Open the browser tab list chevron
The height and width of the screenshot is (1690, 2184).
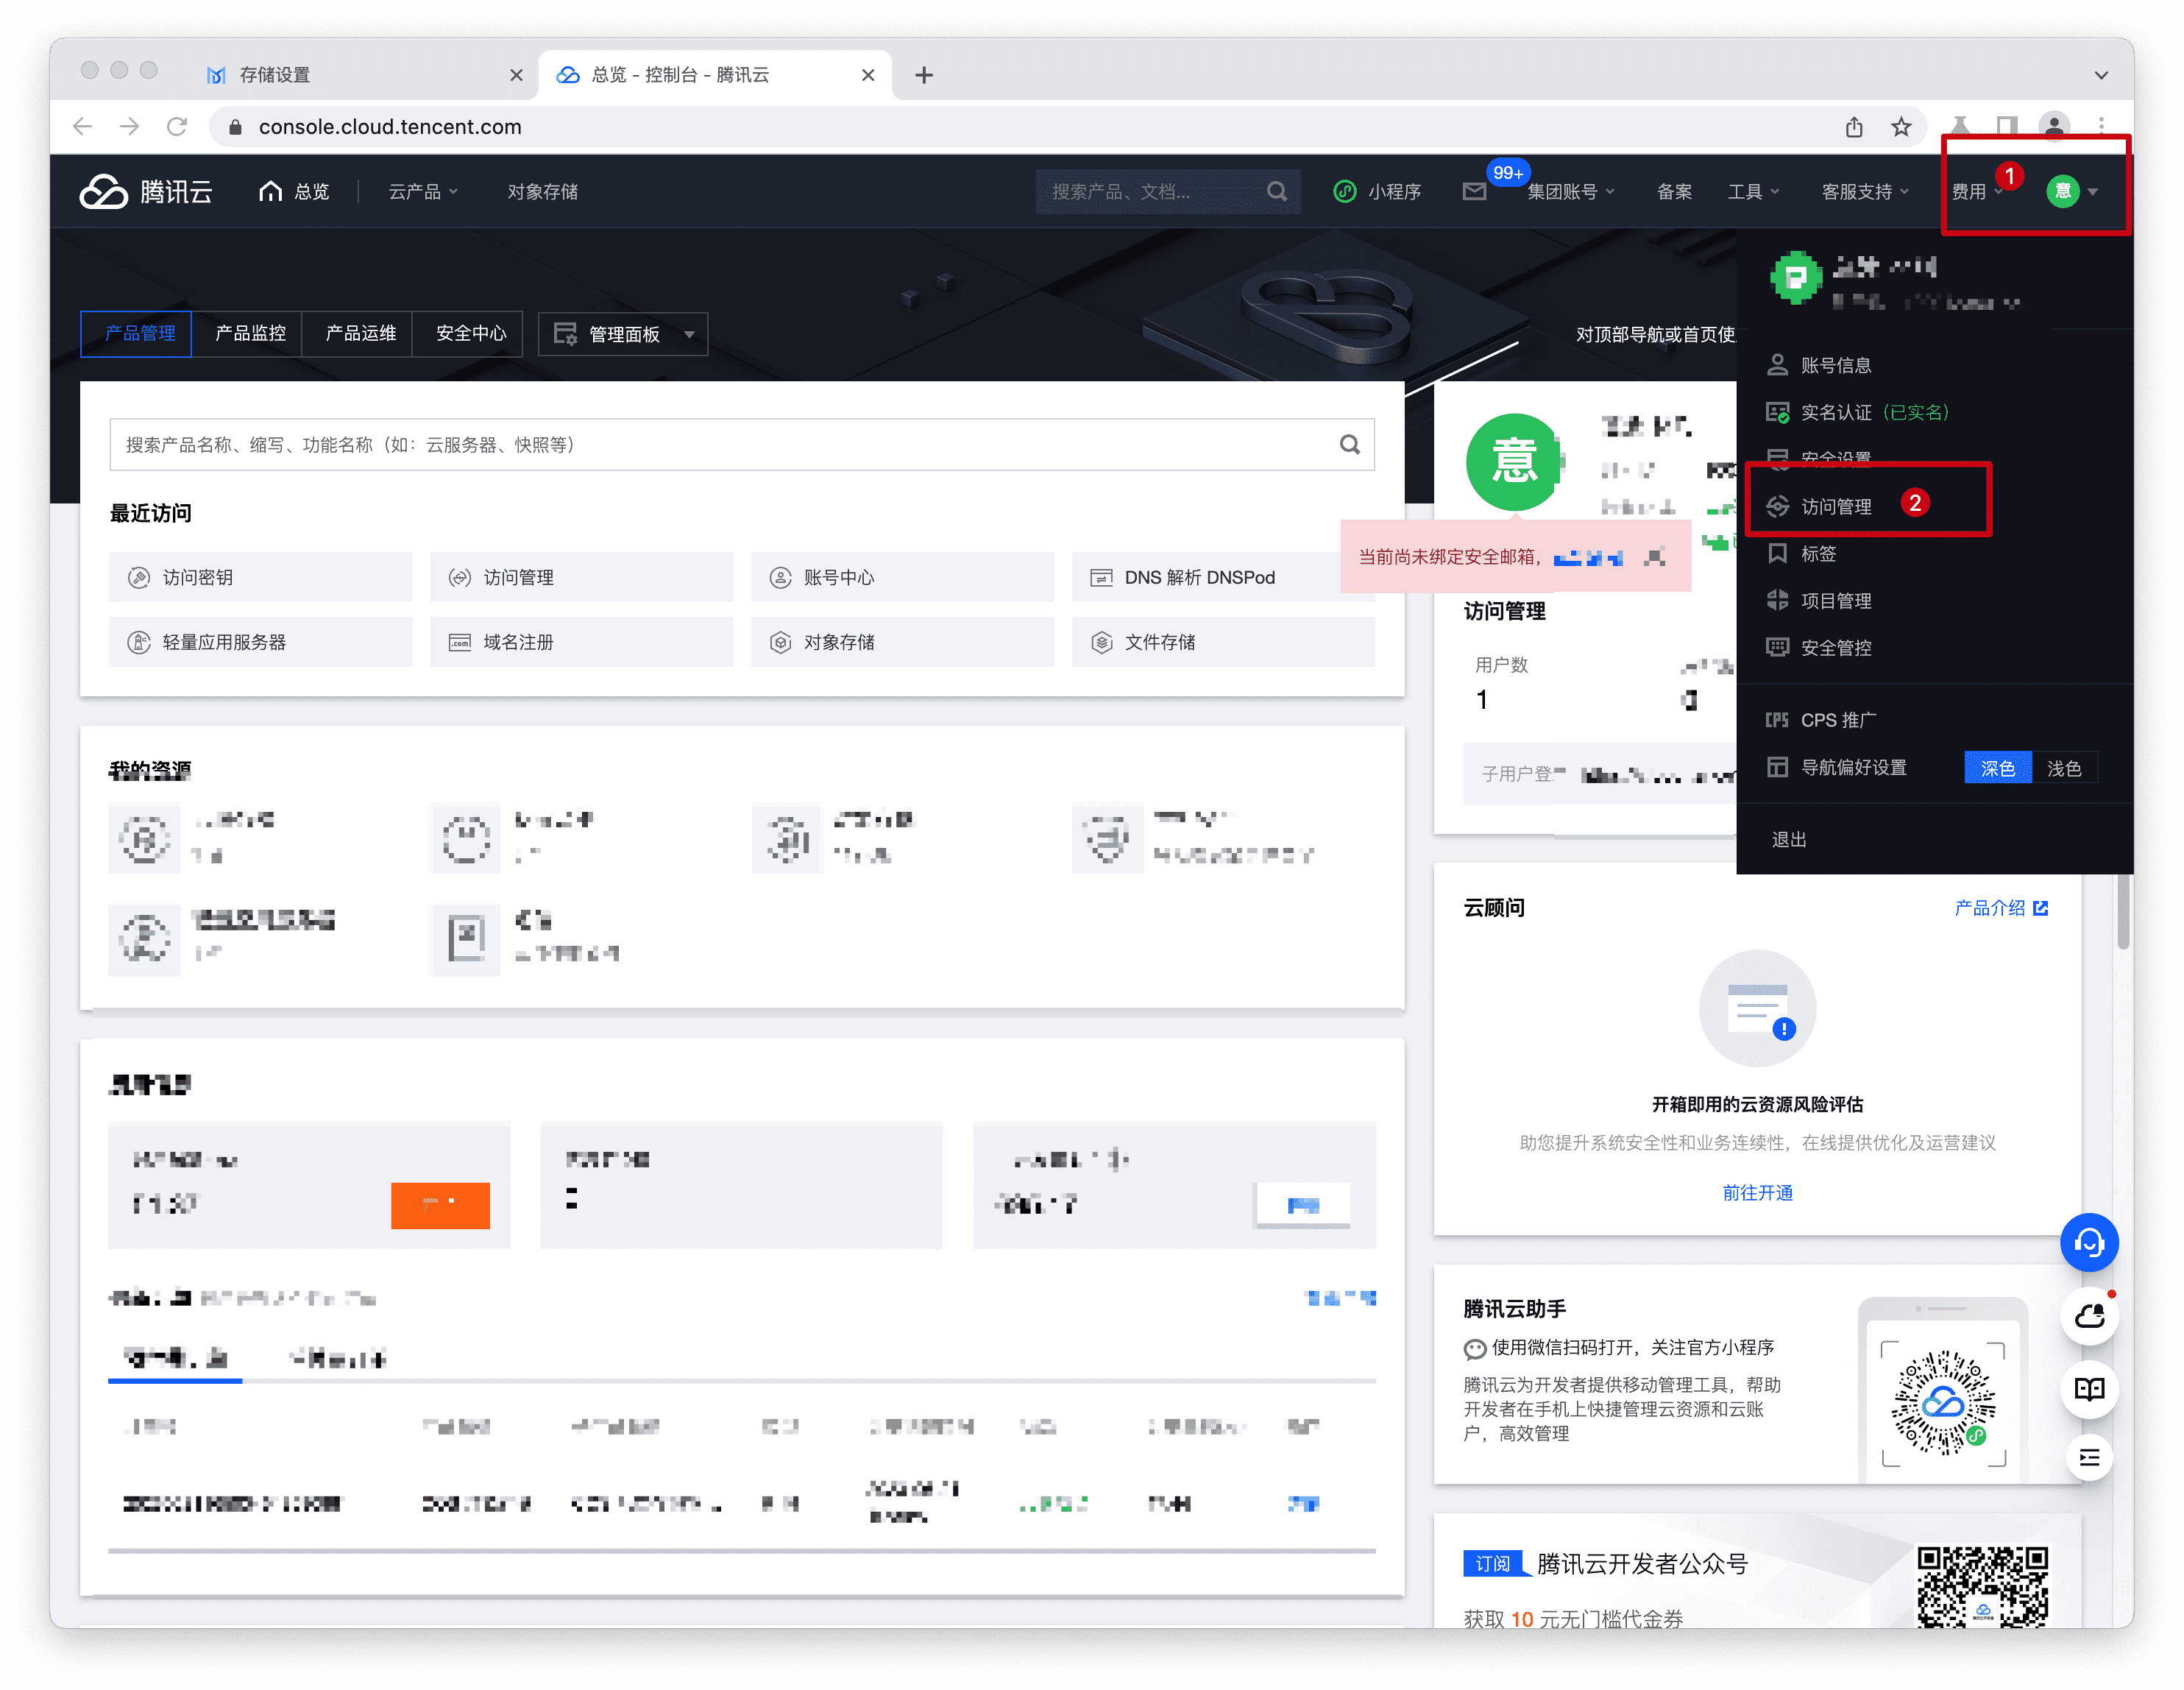[2101, 75]
